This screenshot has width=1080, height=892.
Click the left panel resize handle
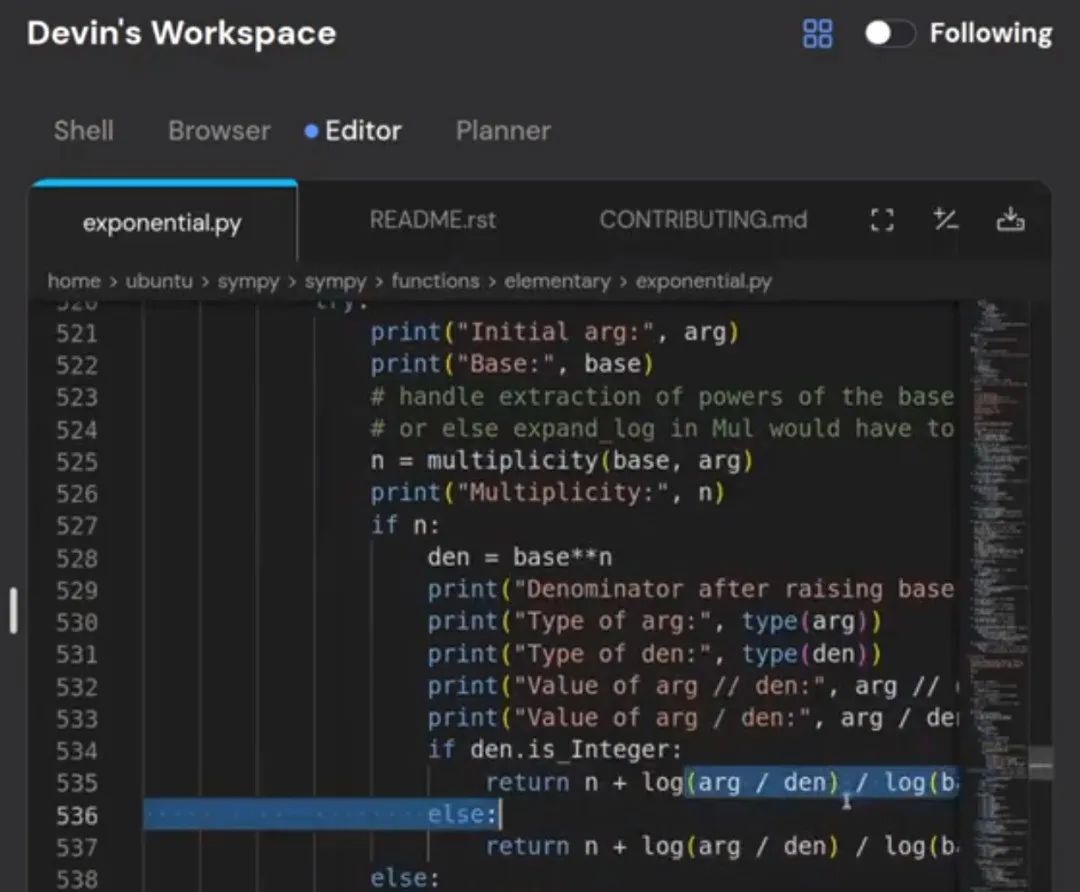click(13, 610)
